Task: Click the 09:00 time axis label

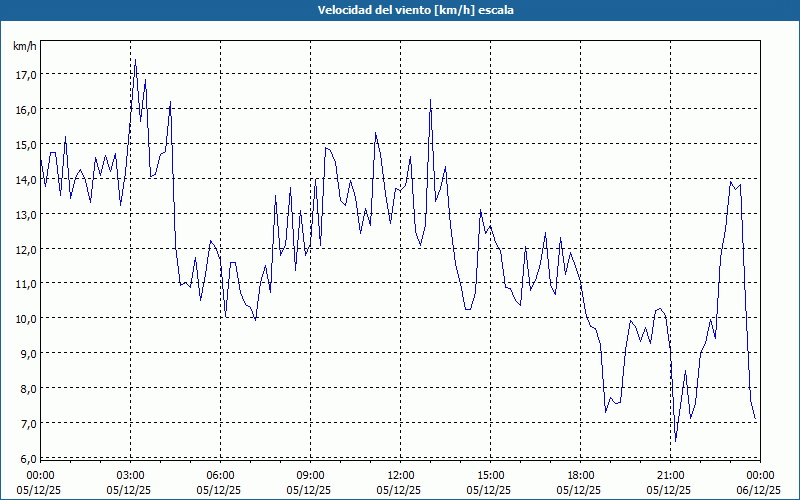Action: pos(310,476)
